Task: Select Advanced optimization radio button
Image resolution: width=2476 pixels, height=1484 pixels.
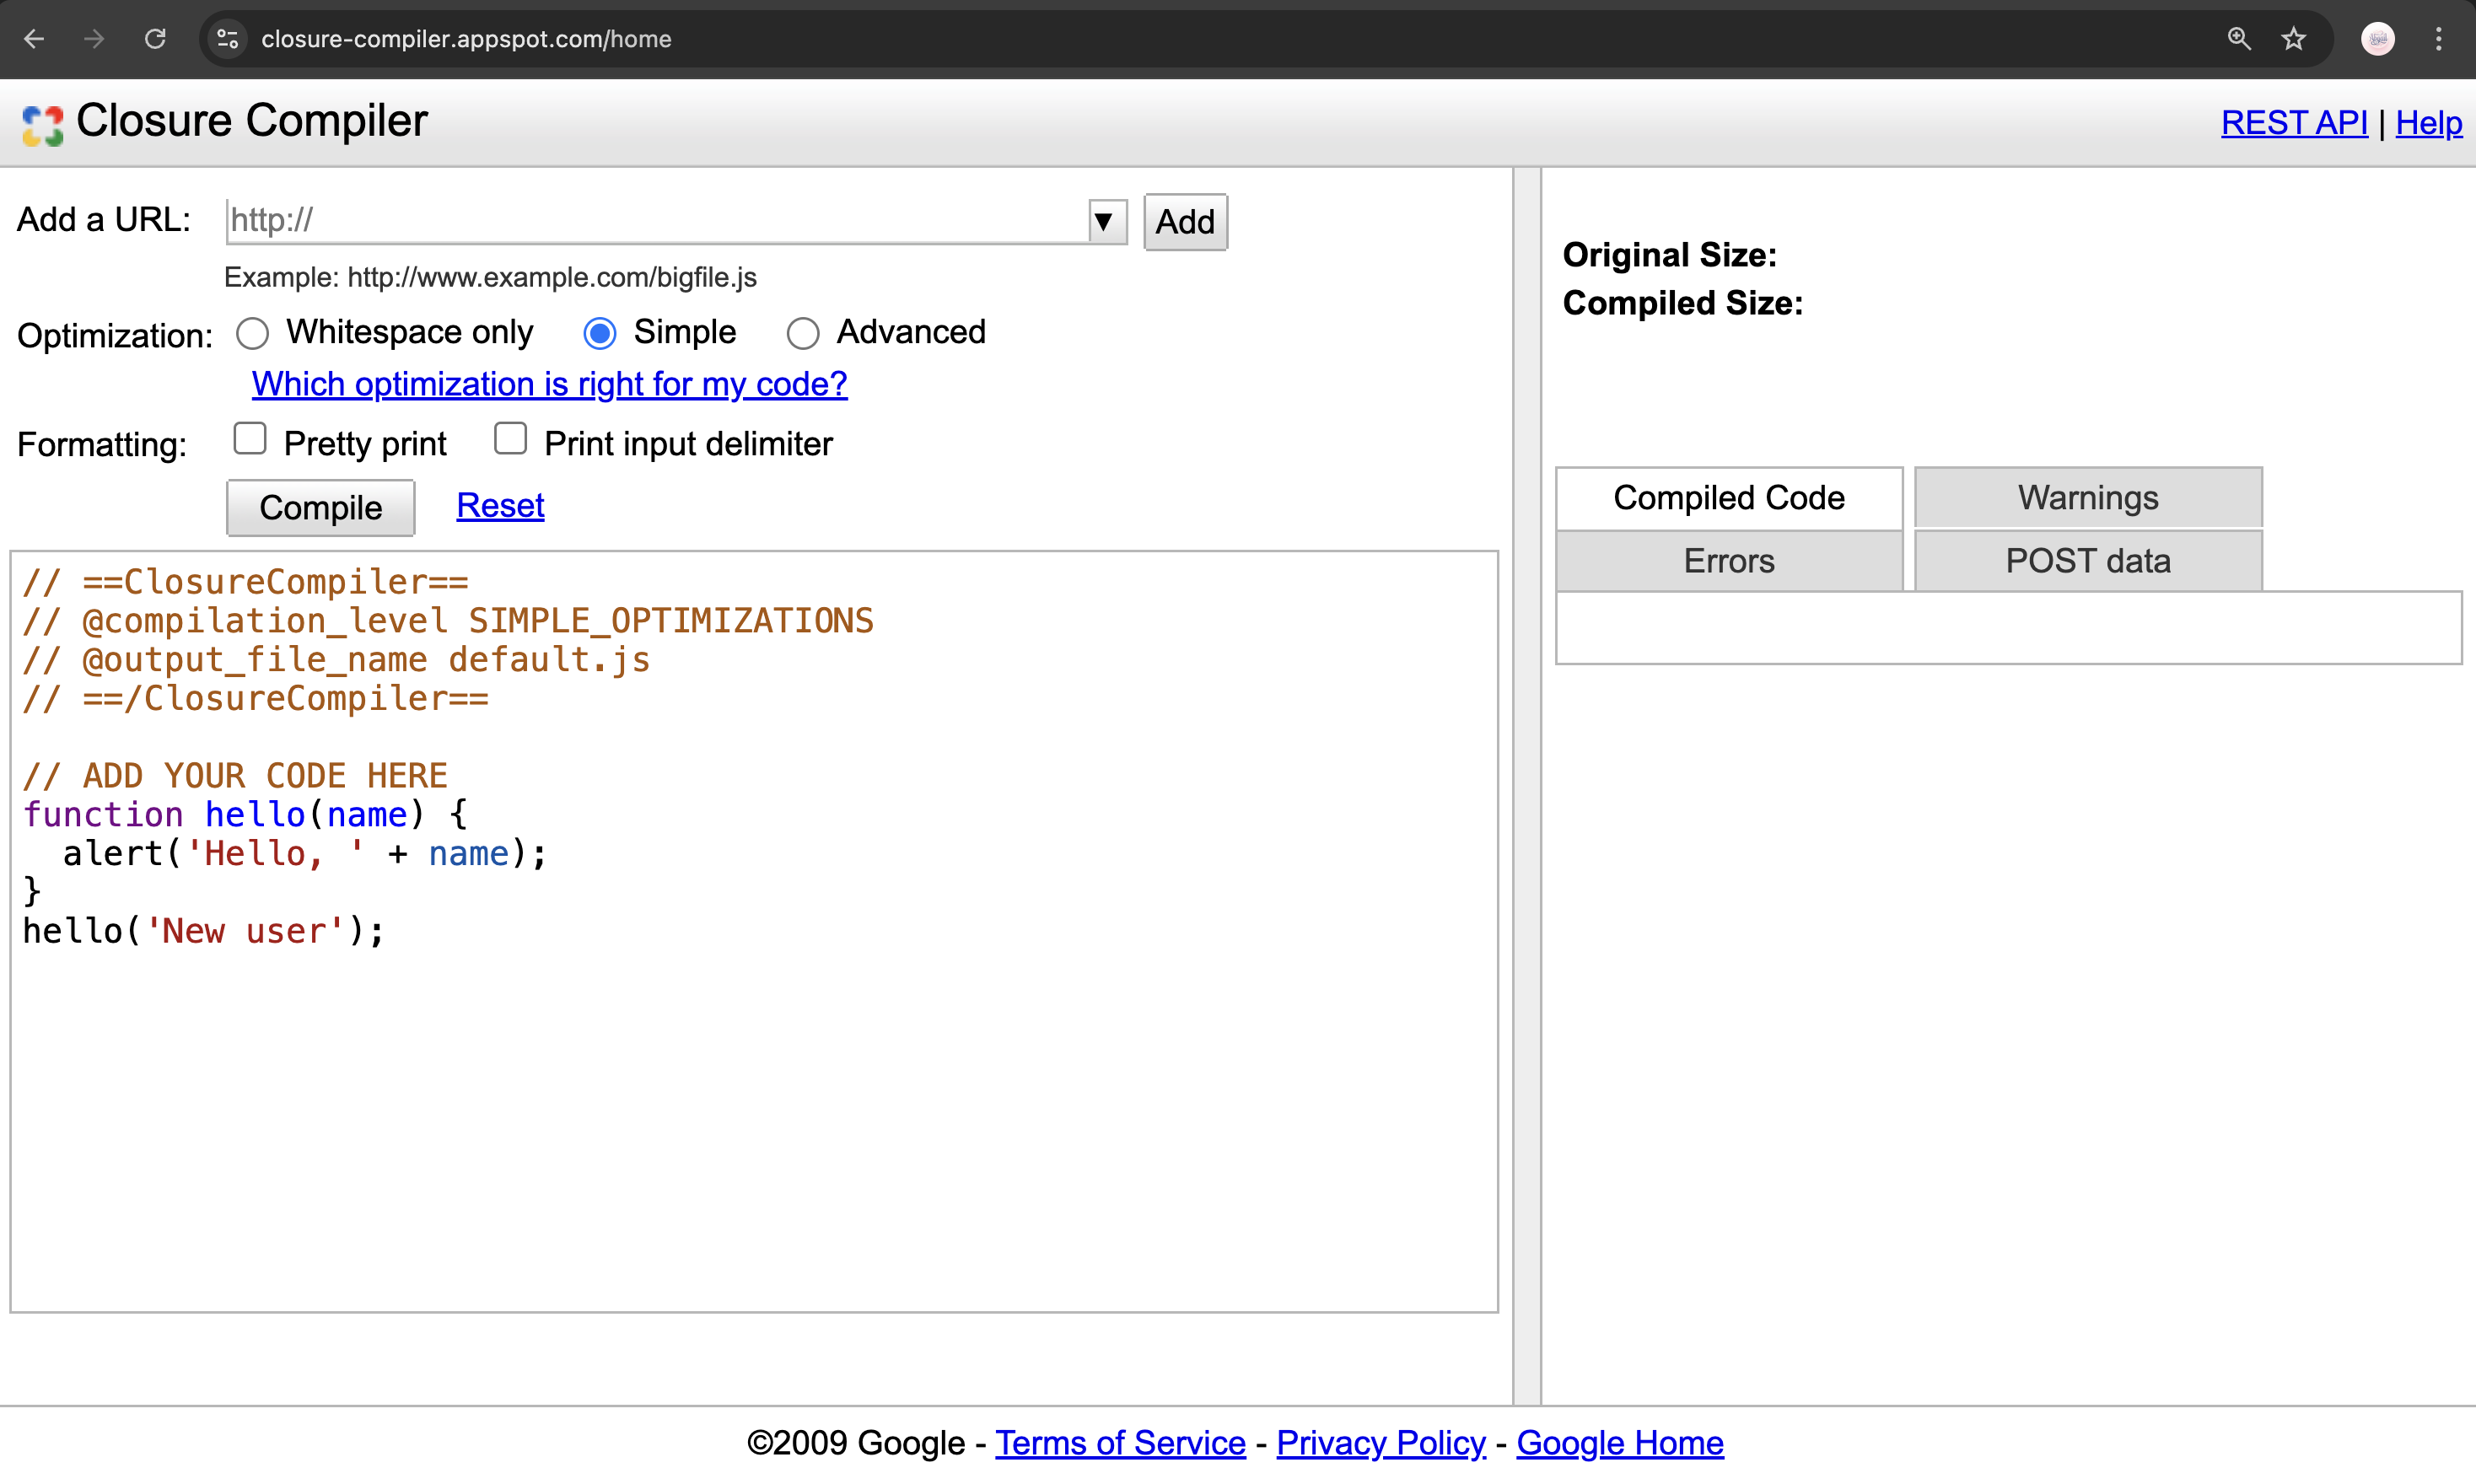Action: pos(803,333)
